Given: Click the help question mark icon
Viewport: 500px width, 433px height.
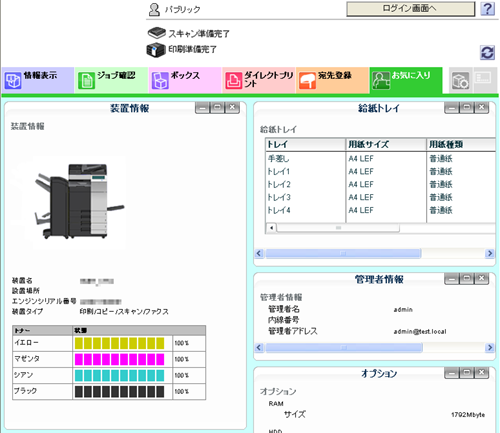Looking at the screenshot, I should pyautogui.click(x=487, y=9).
